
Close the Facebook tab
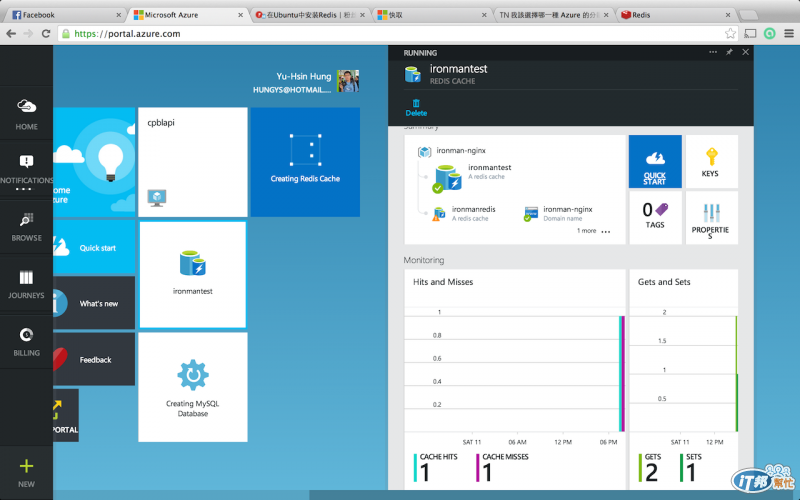click(x=118, y=15)
